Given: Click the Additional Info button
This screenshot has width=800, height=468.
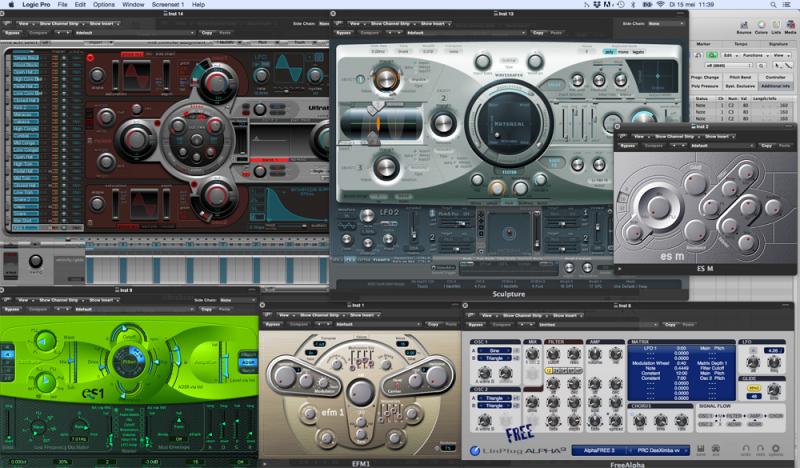Looking at the screenshot, I should click(x=776, y=86).
